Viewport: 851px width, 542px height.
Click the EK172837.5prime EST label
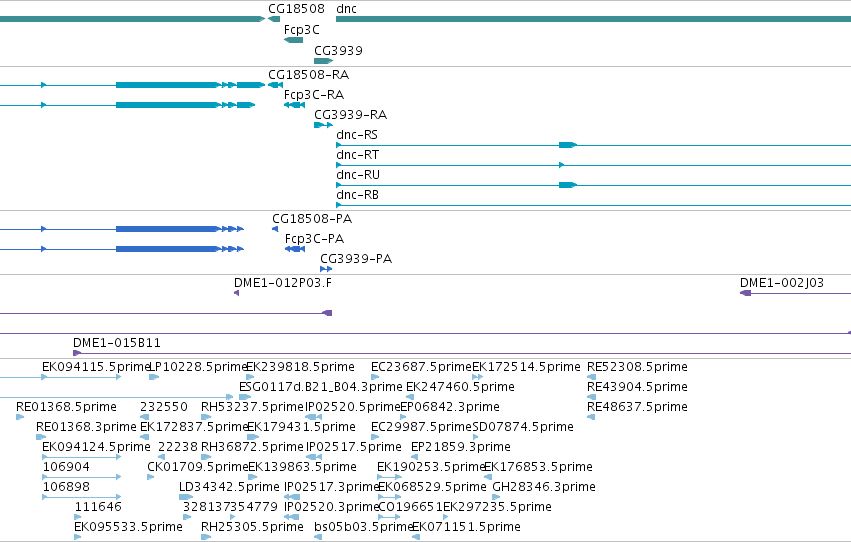194,428
